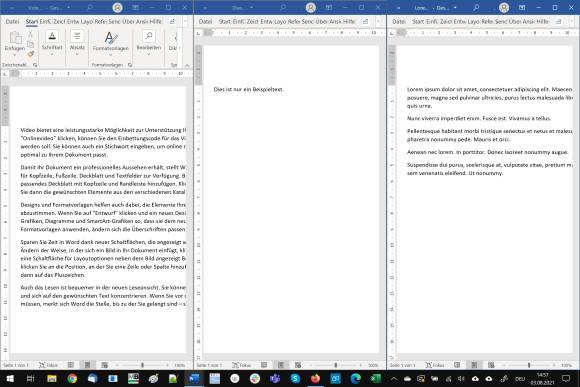Click the share icon in right window ribbon
This screenshot has height=387, width=580.
[559, 21]
